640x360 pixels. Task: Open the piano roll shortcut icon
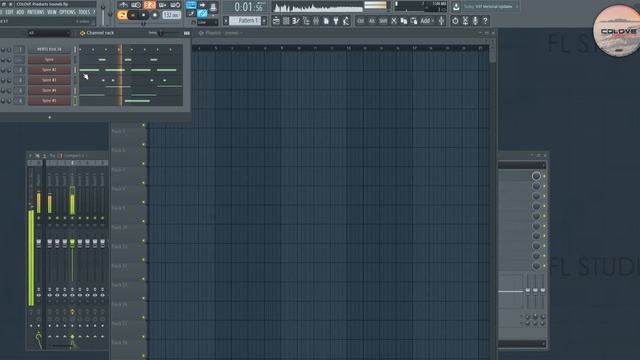pos(296,21)
